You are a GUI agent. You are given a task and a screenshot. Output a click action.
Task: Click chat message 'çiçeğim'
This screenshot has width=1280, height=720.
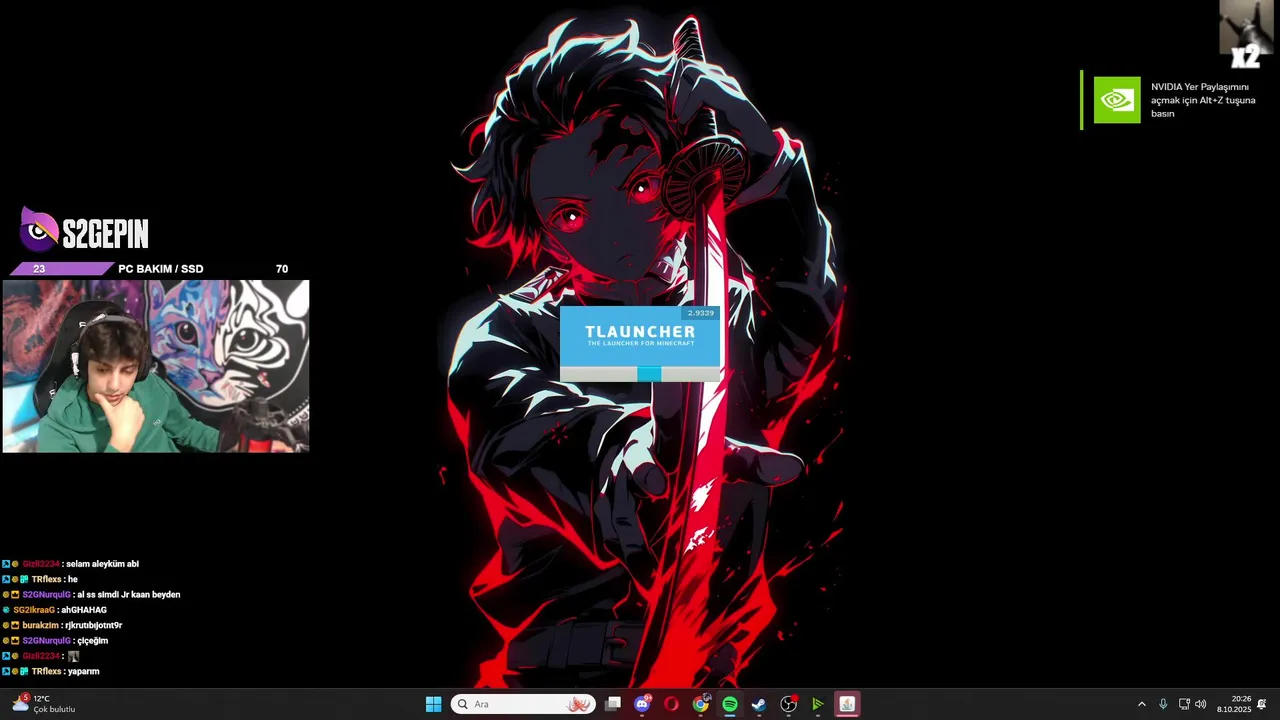click(x=92, y=641)
